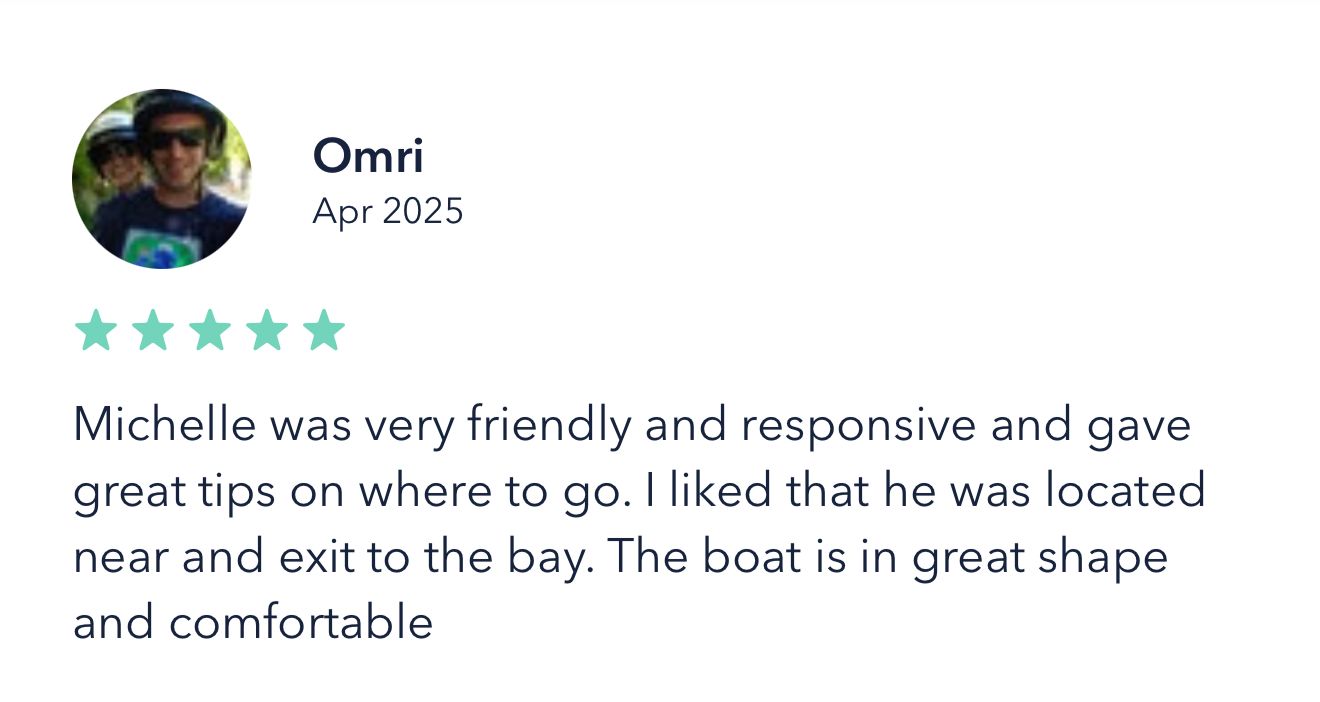
Task: Click the word "liked" in the review
Action: (x=716, y=491)
